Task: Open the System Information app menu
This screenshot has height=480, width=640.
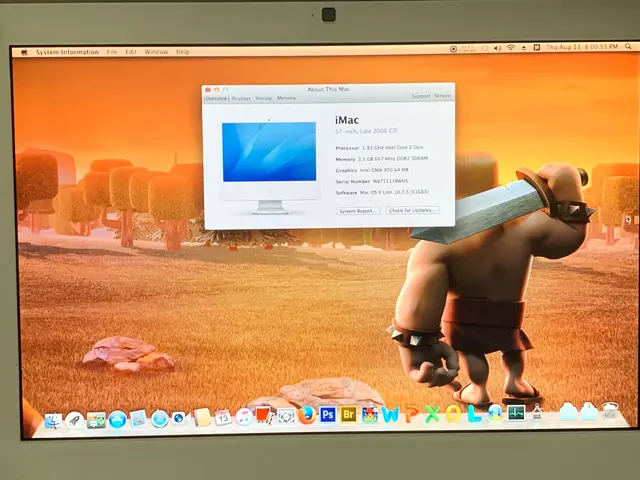Action: pyautogui.click(x=67, y=52)
